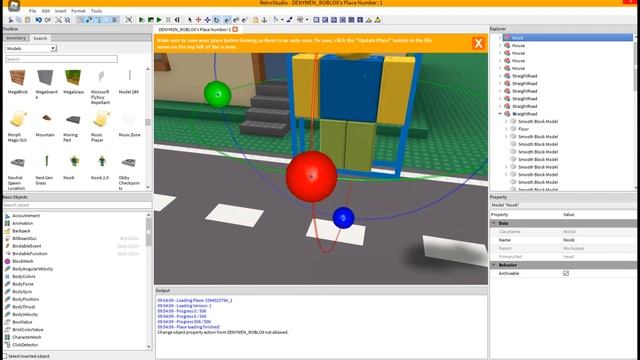Image resolution: width=640 pixels, height=360 pixels.
Task: Insert a BlockMesh object
Action: coord(23,261)
